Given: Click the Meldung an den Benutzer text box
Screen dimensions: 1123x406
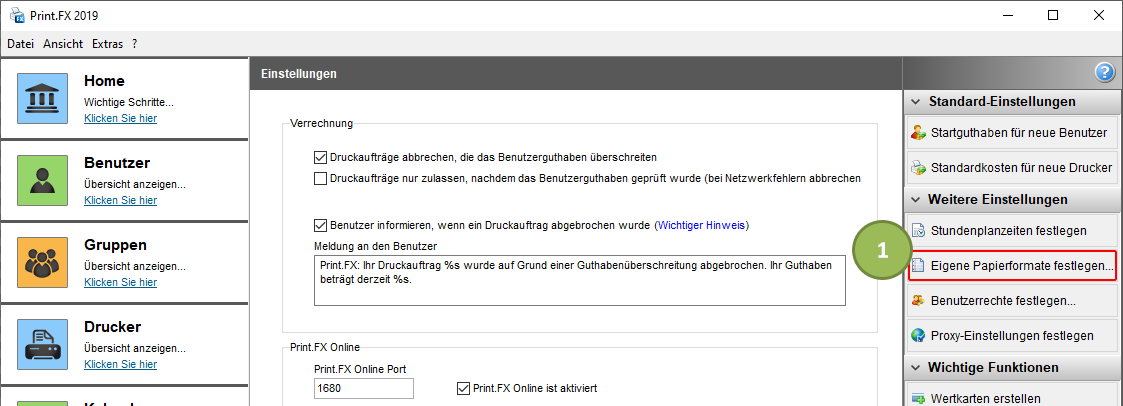Looking at the screenshot, I should point(579,280).
